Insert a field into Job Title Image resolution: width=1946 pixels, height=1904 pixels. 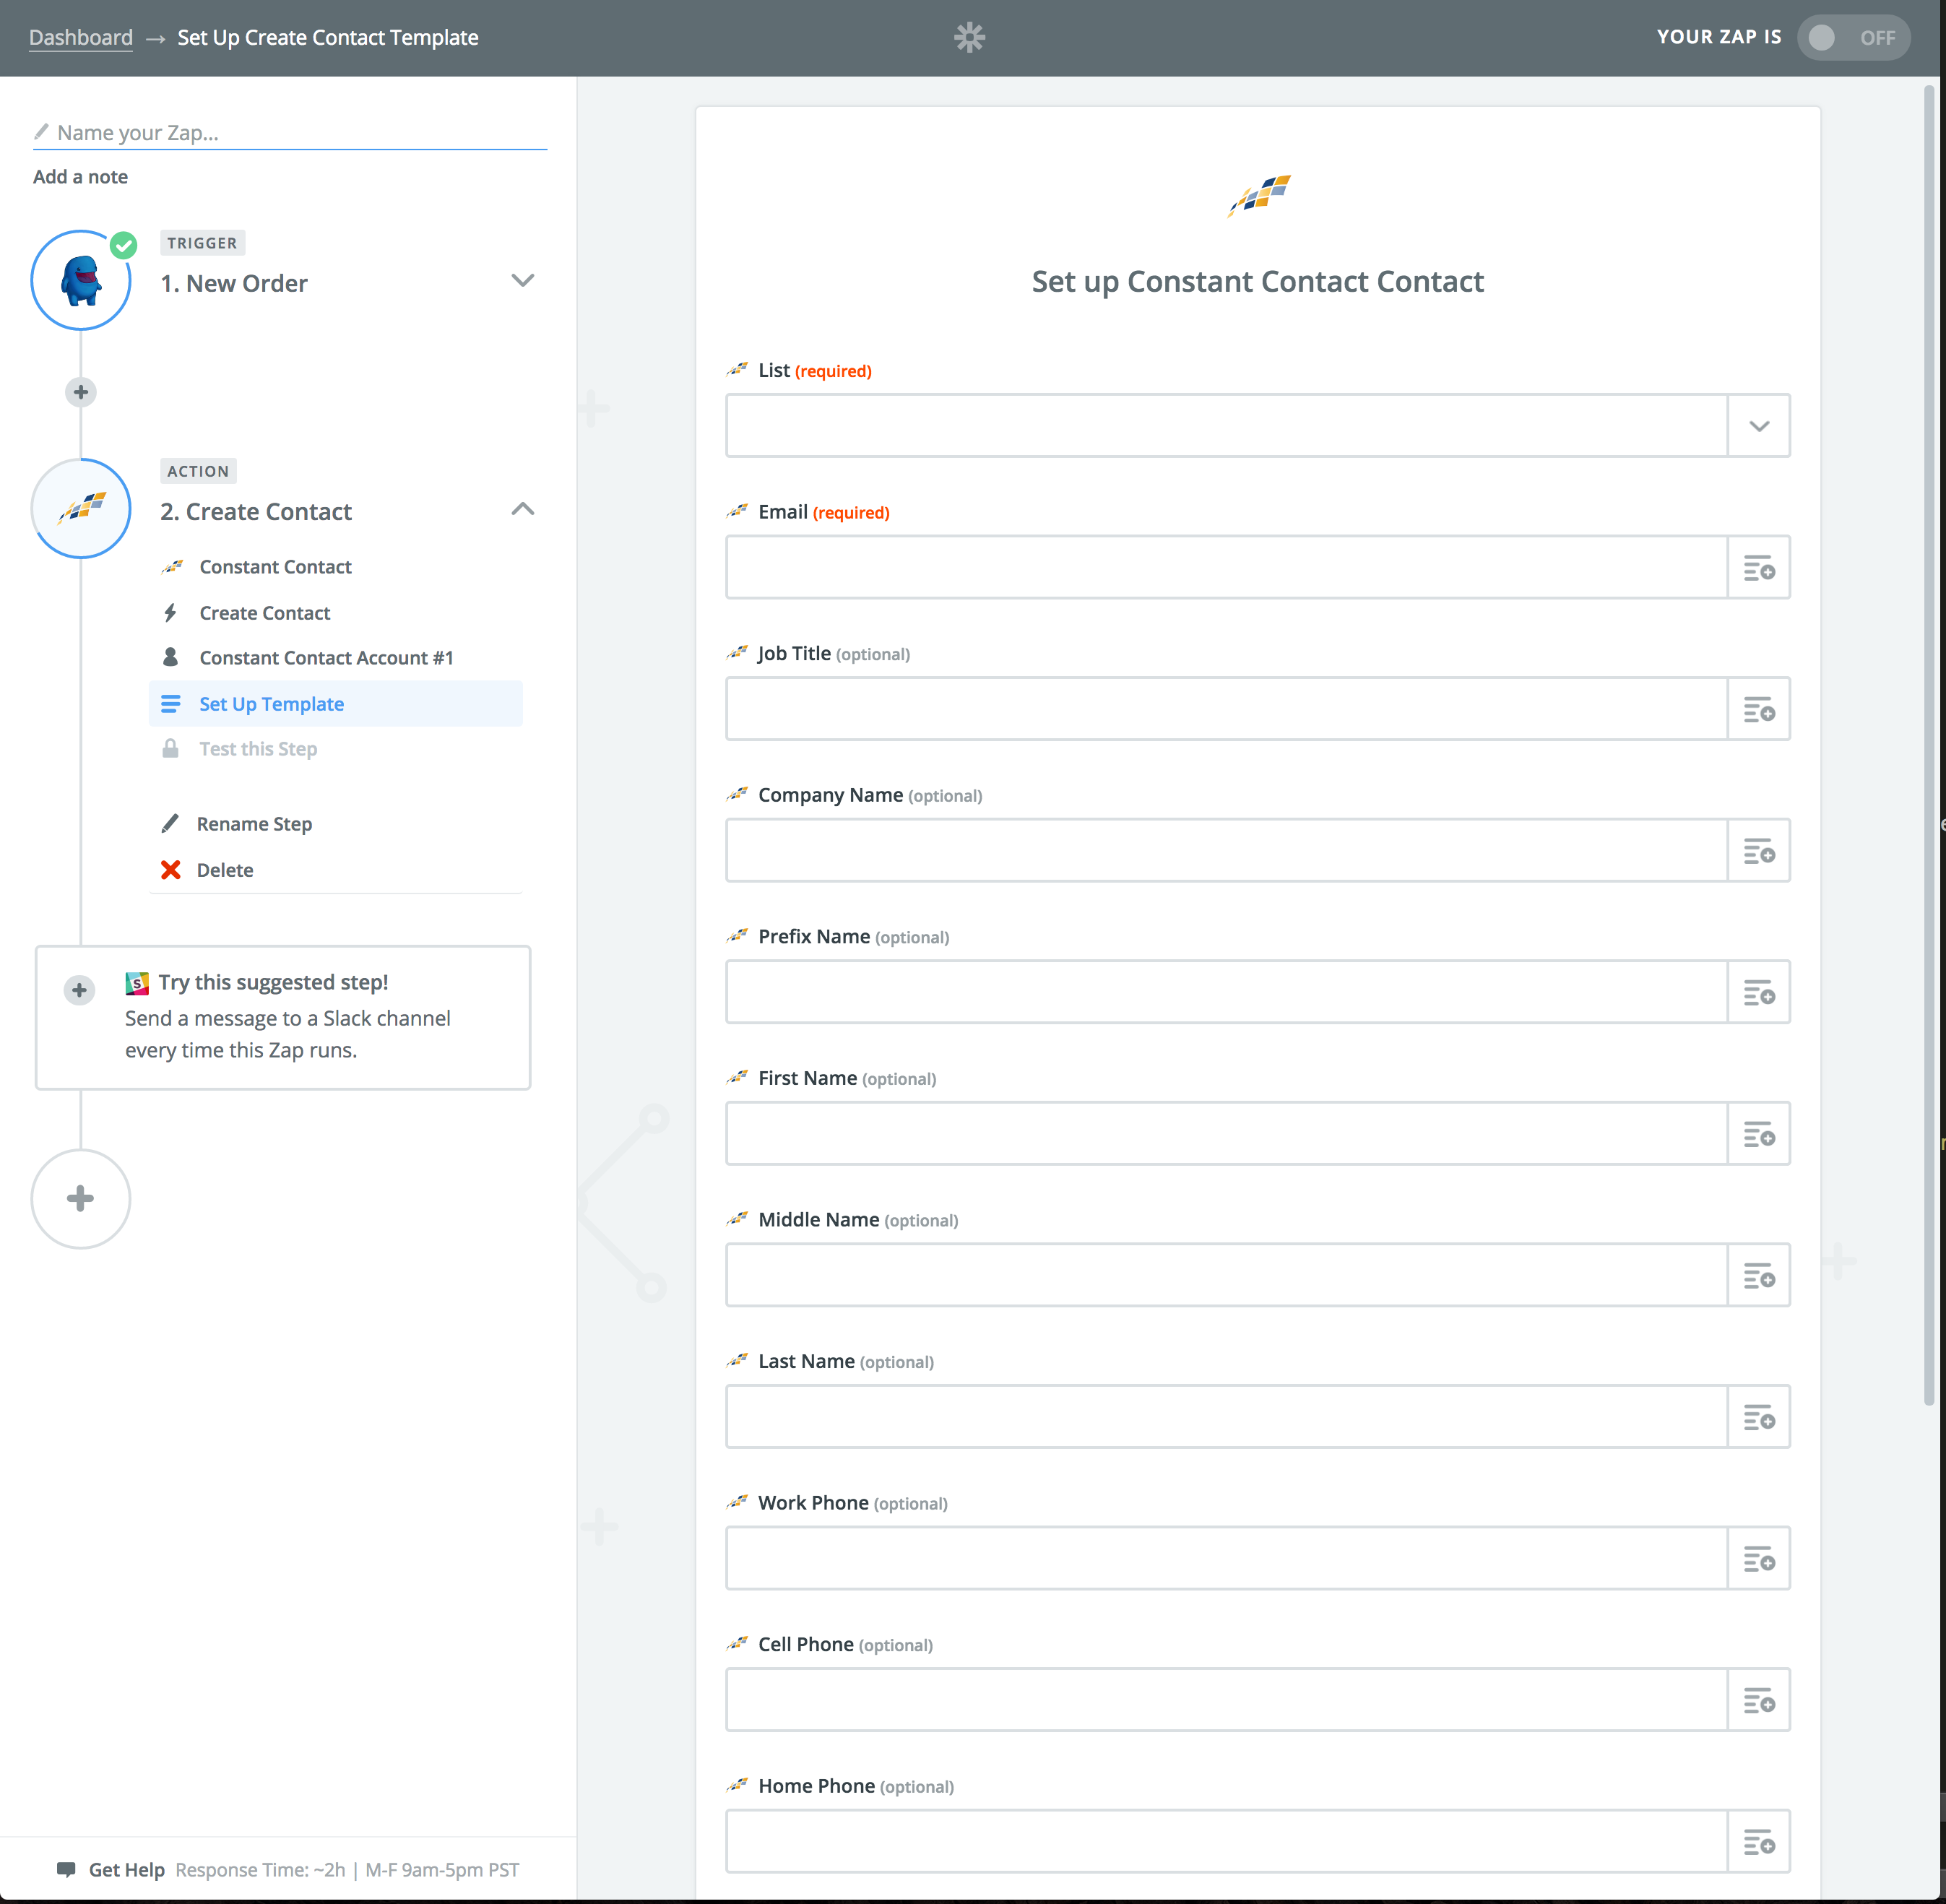pyautogui.click(x=1759, y=709)
